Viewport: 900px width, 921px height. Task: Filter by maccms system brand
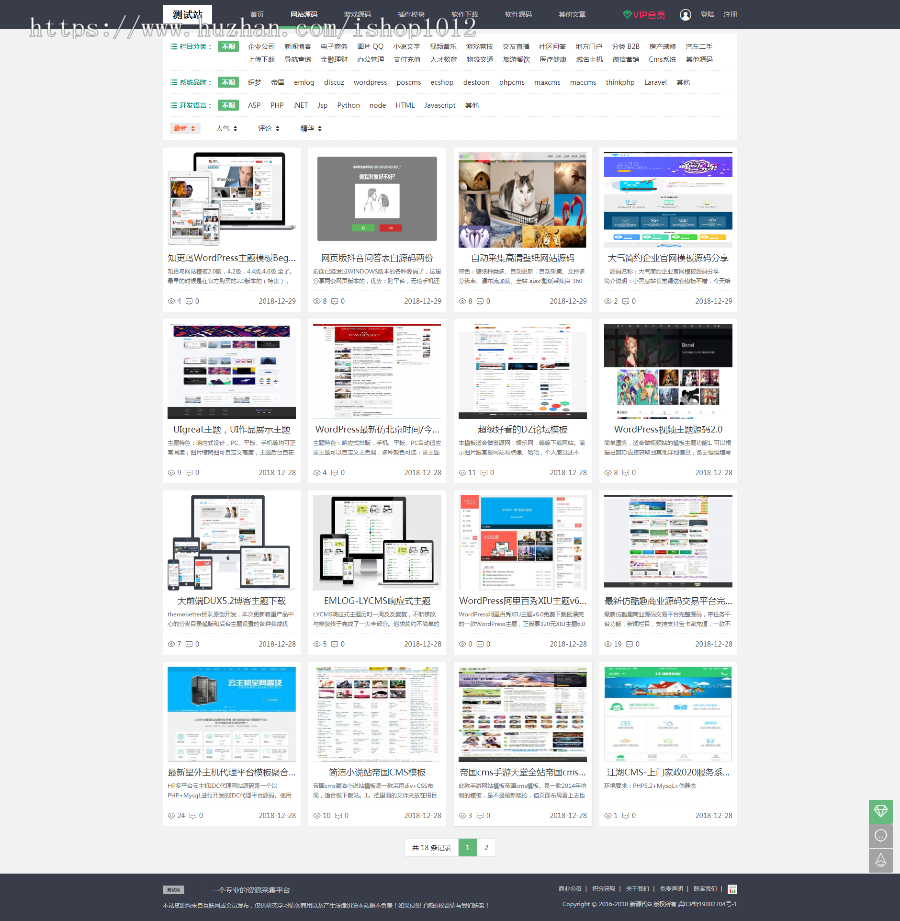pos(583,83)
